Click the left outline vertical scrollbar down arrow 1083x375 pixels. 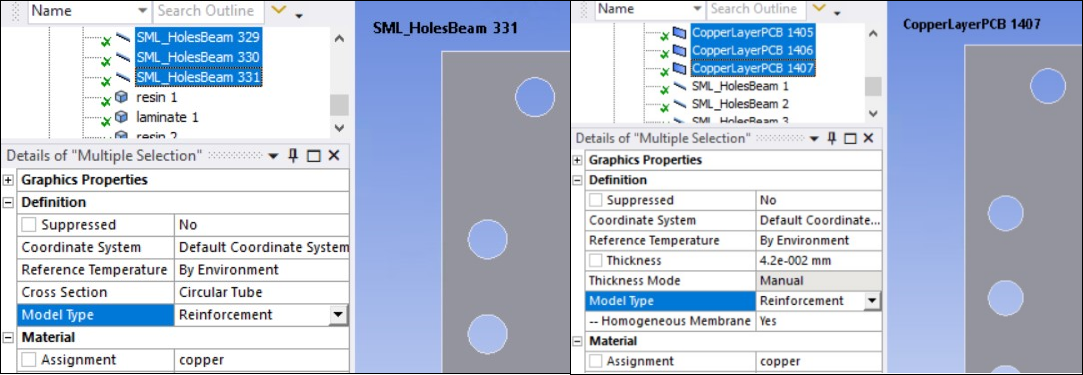338,127
